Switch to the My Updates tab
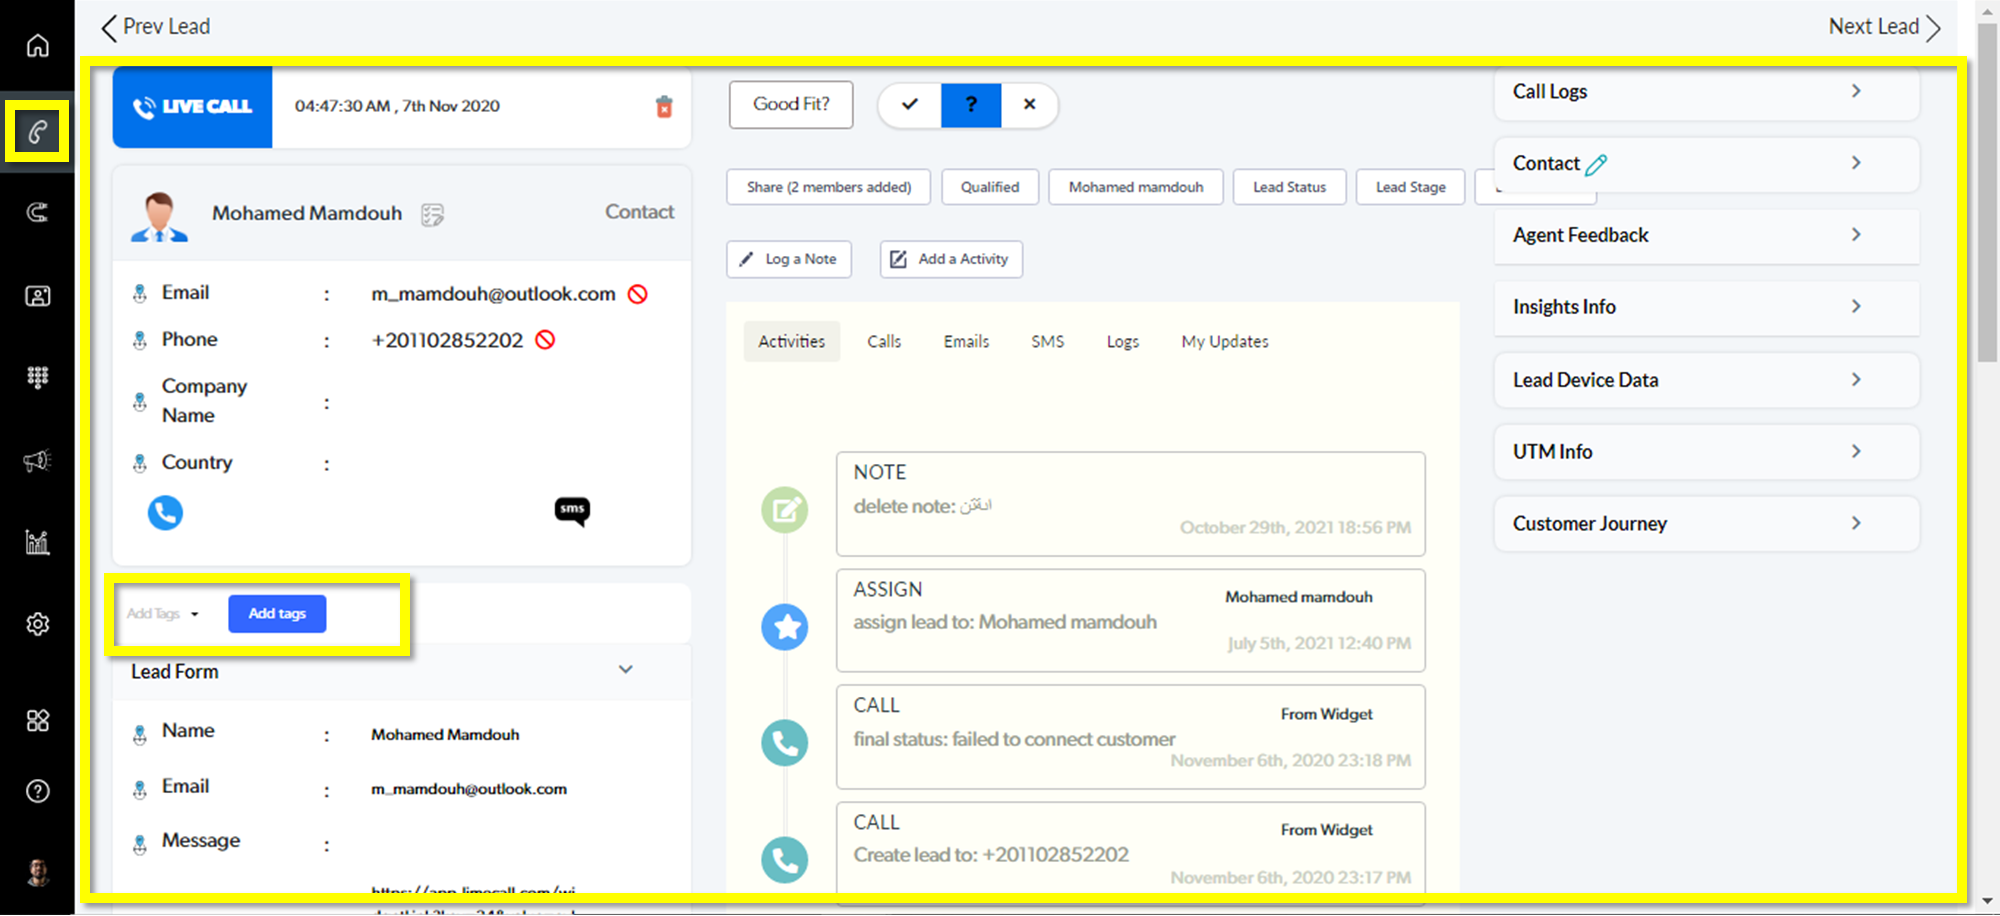 1224,342
